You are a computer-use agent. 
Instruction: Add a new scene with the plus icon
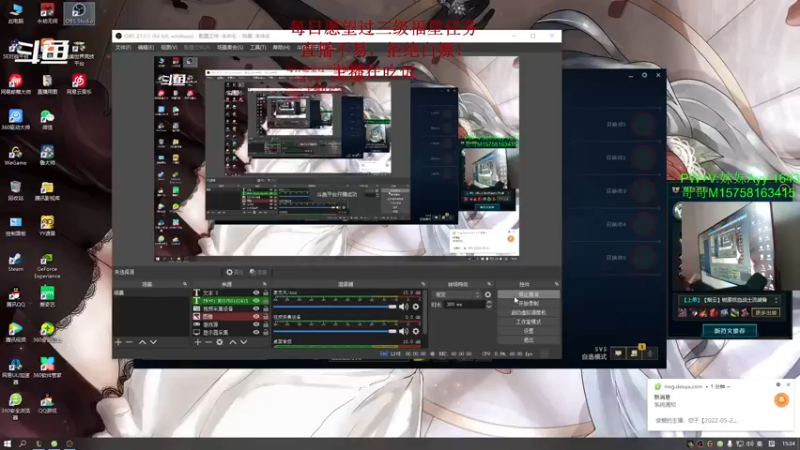(118, 342)
